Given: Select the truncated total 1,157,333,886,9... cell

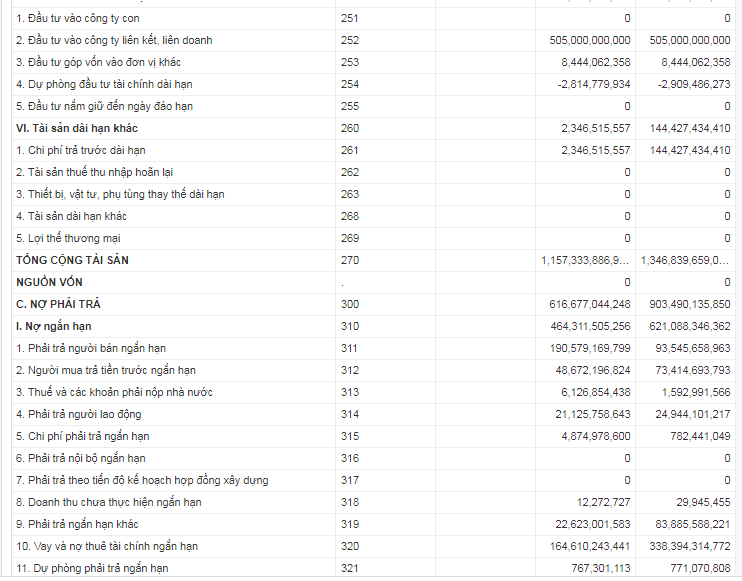Looking at the screenshot, I should pos(585,260).
